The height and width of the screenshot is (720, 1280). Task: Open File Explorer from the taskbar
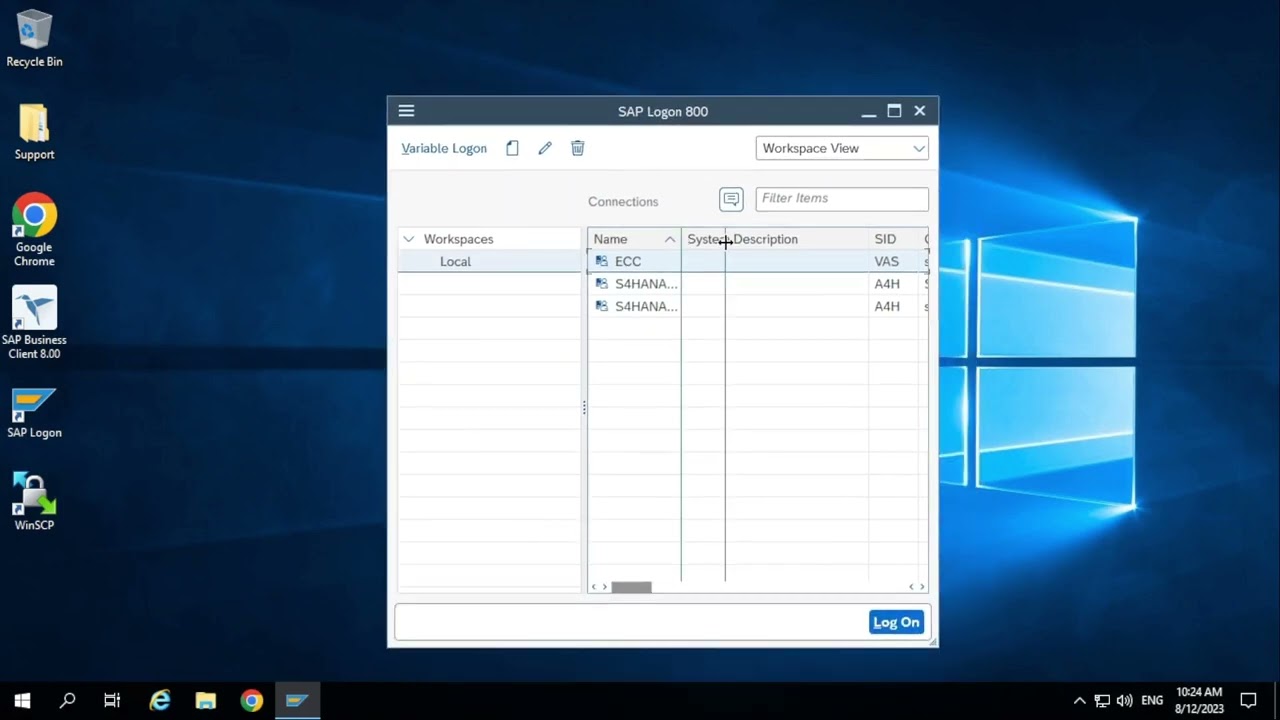[x=206, y=700]
